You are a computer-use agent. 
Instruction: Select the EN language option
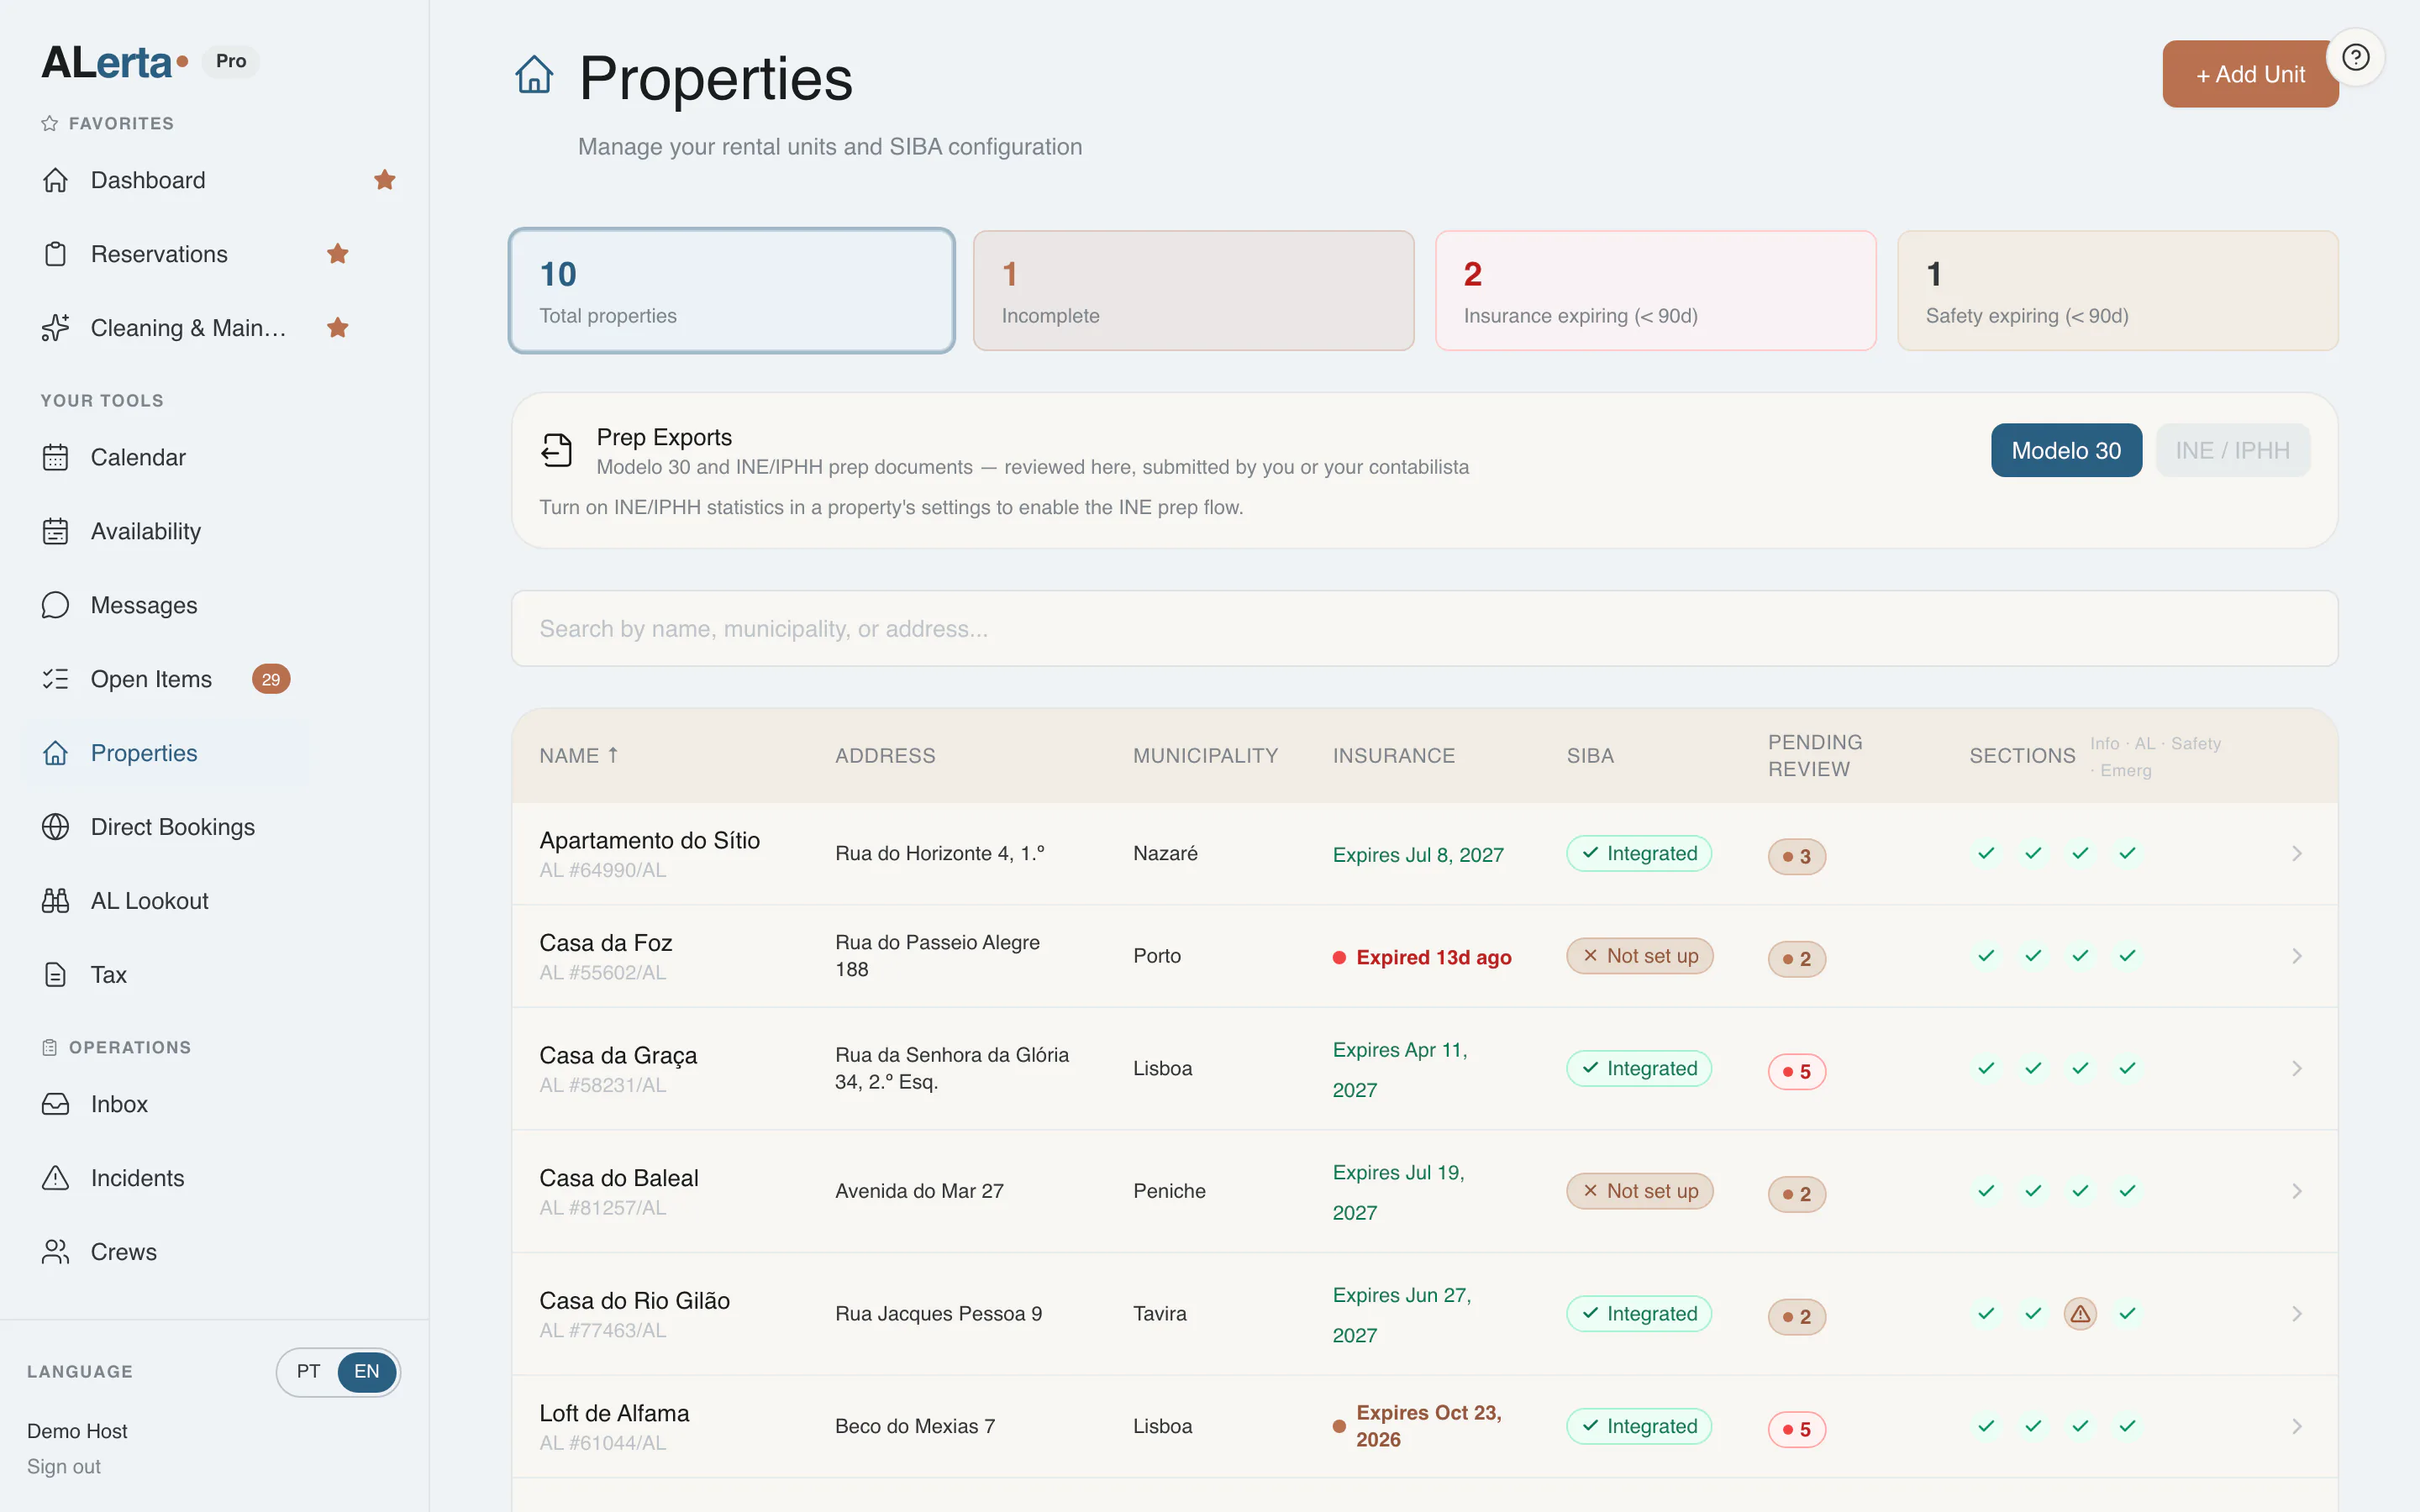coord(367,1371)
